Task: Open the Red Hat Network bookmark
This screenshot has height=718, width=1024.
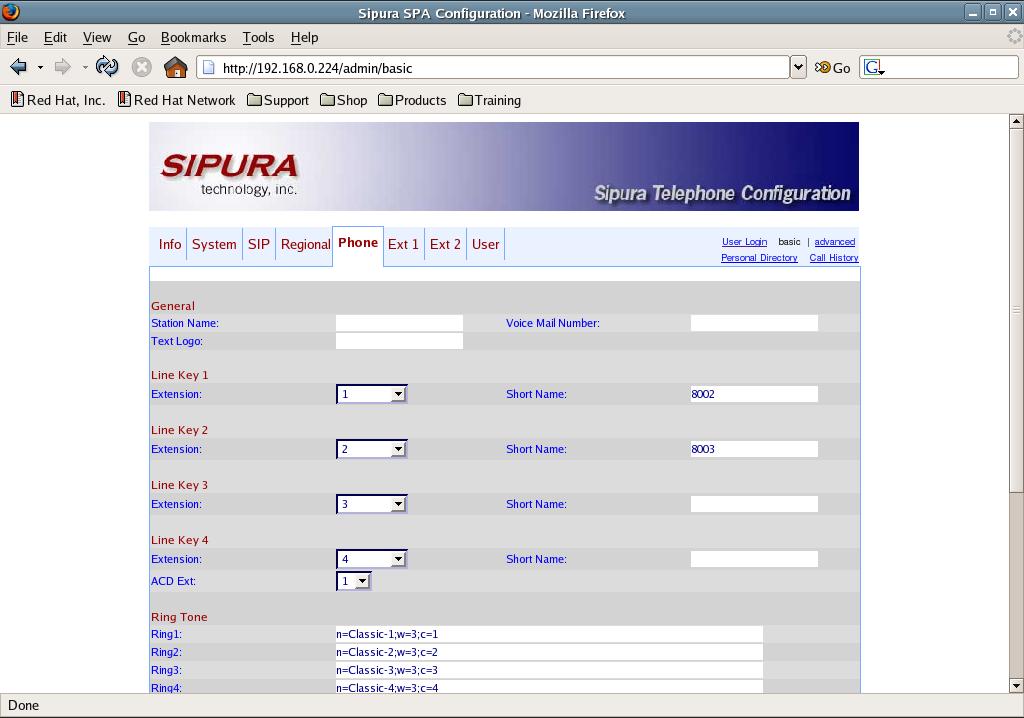Action: [176, 100]
